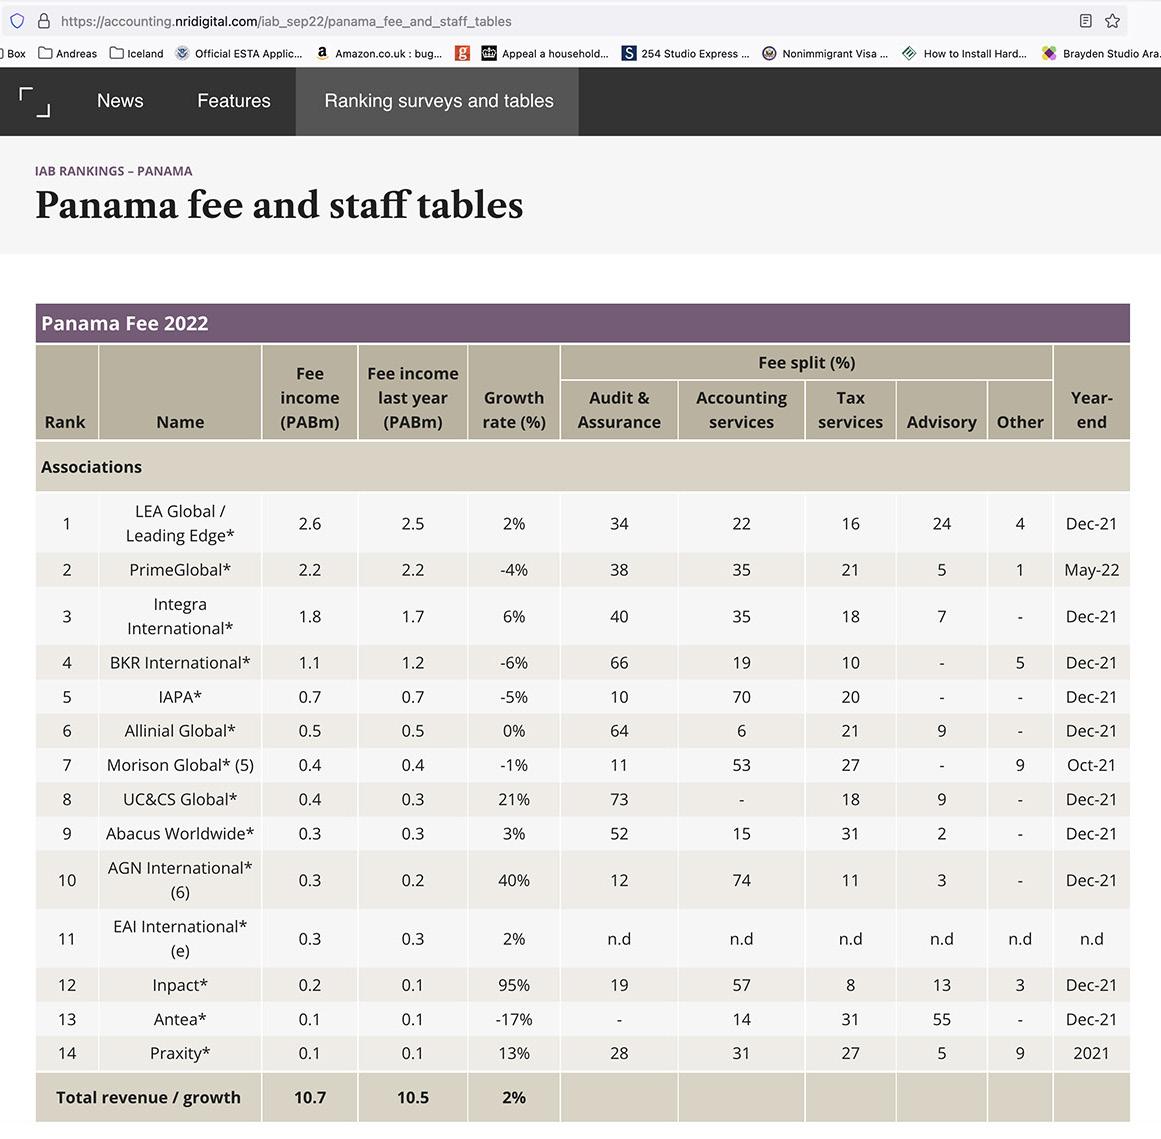Click the orange 'g' bookmark icon
Viewport: 1161px width, 1139px height.
click(462, 53)
